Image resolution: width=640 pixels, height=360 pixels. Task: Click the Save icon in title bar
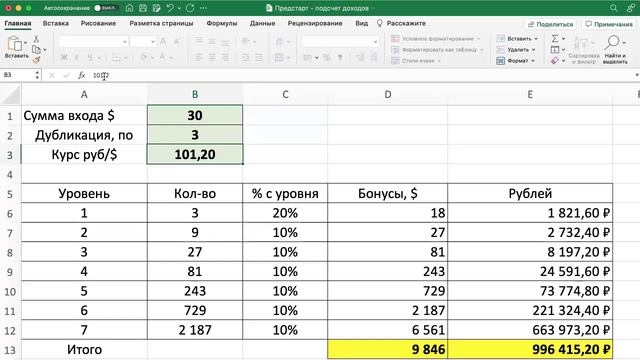(143, 8)
